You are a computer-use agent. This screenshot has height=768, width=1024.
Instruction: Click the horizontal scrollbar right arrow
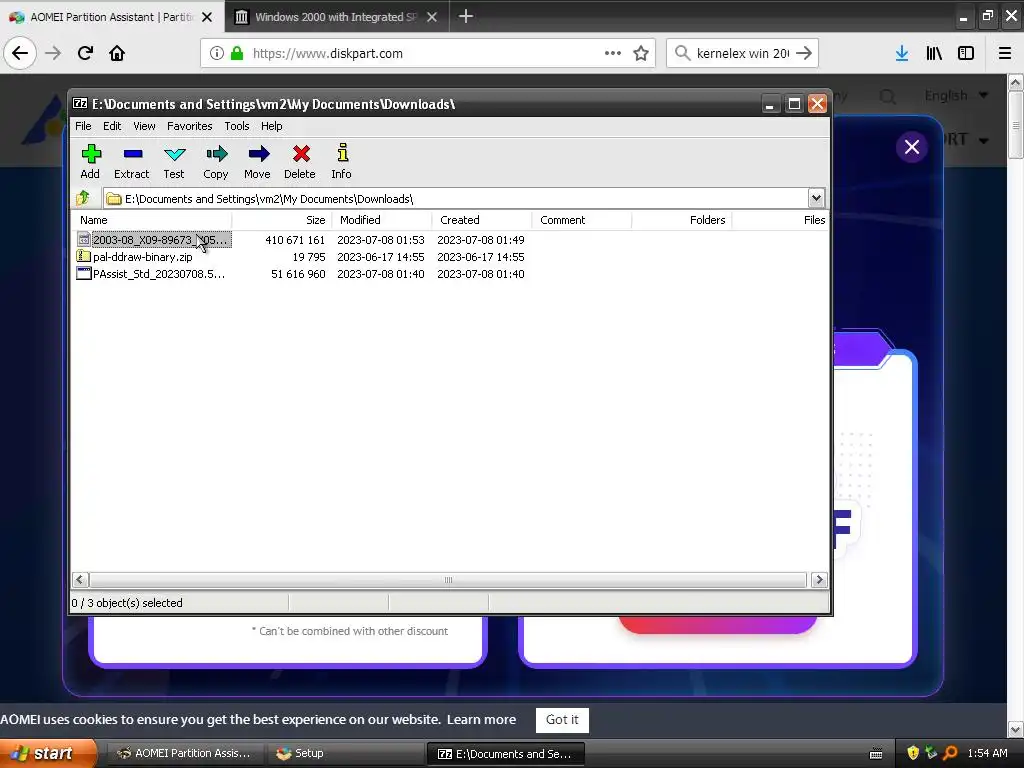point(818,579)
